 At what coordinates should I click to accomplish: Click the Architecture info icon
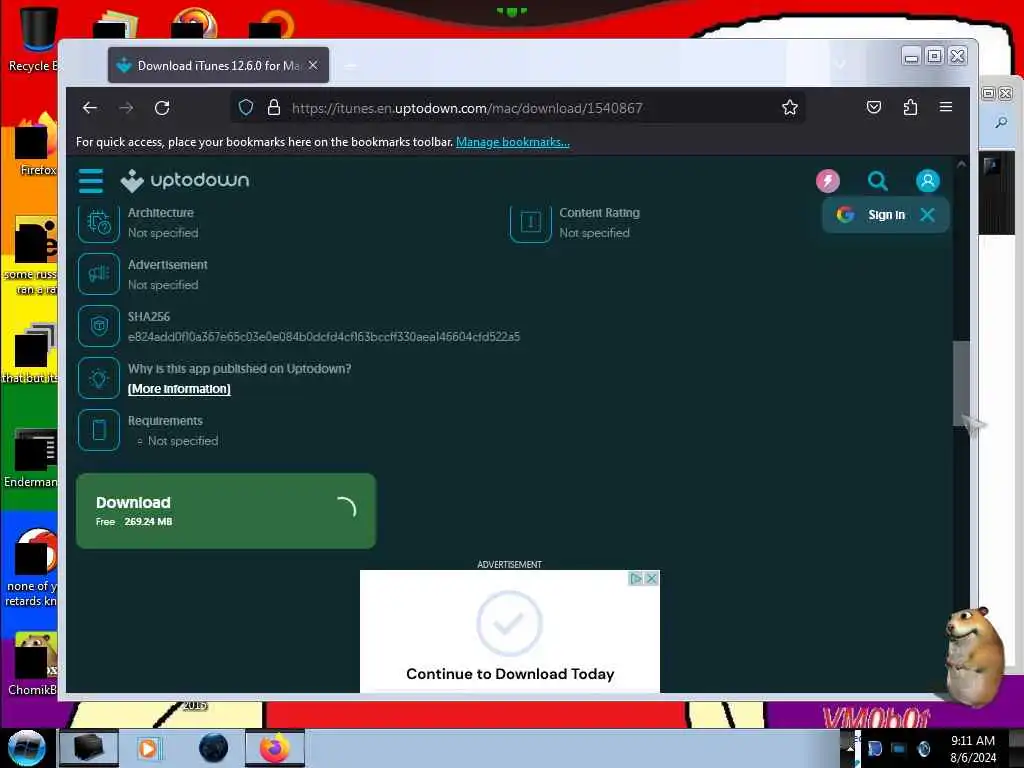pos(99,223)
